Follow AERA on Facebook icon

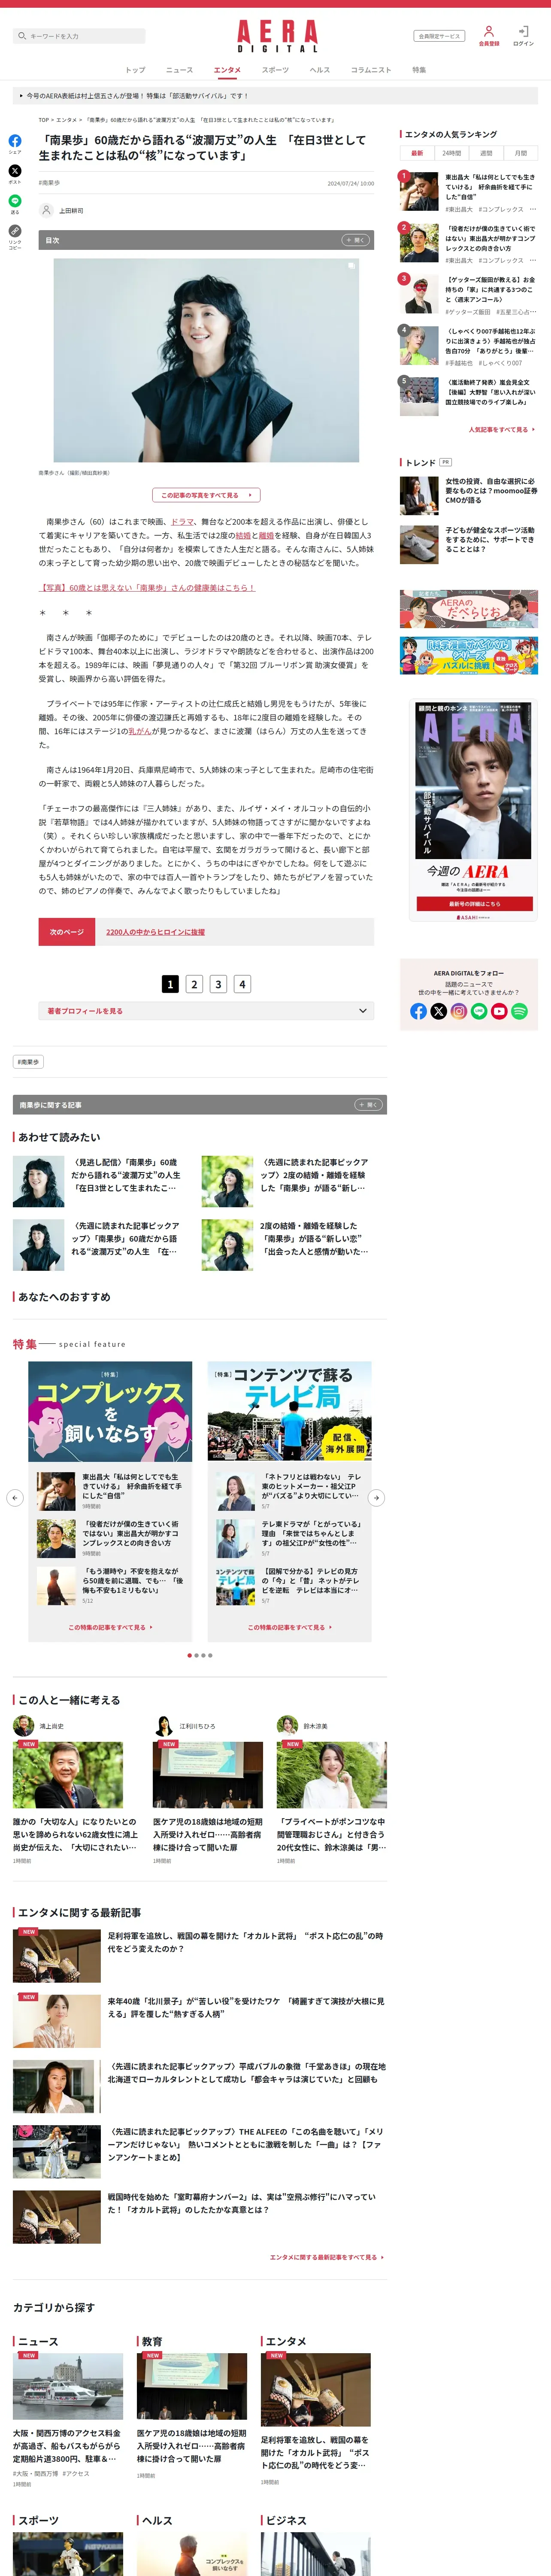point(418,1011)
